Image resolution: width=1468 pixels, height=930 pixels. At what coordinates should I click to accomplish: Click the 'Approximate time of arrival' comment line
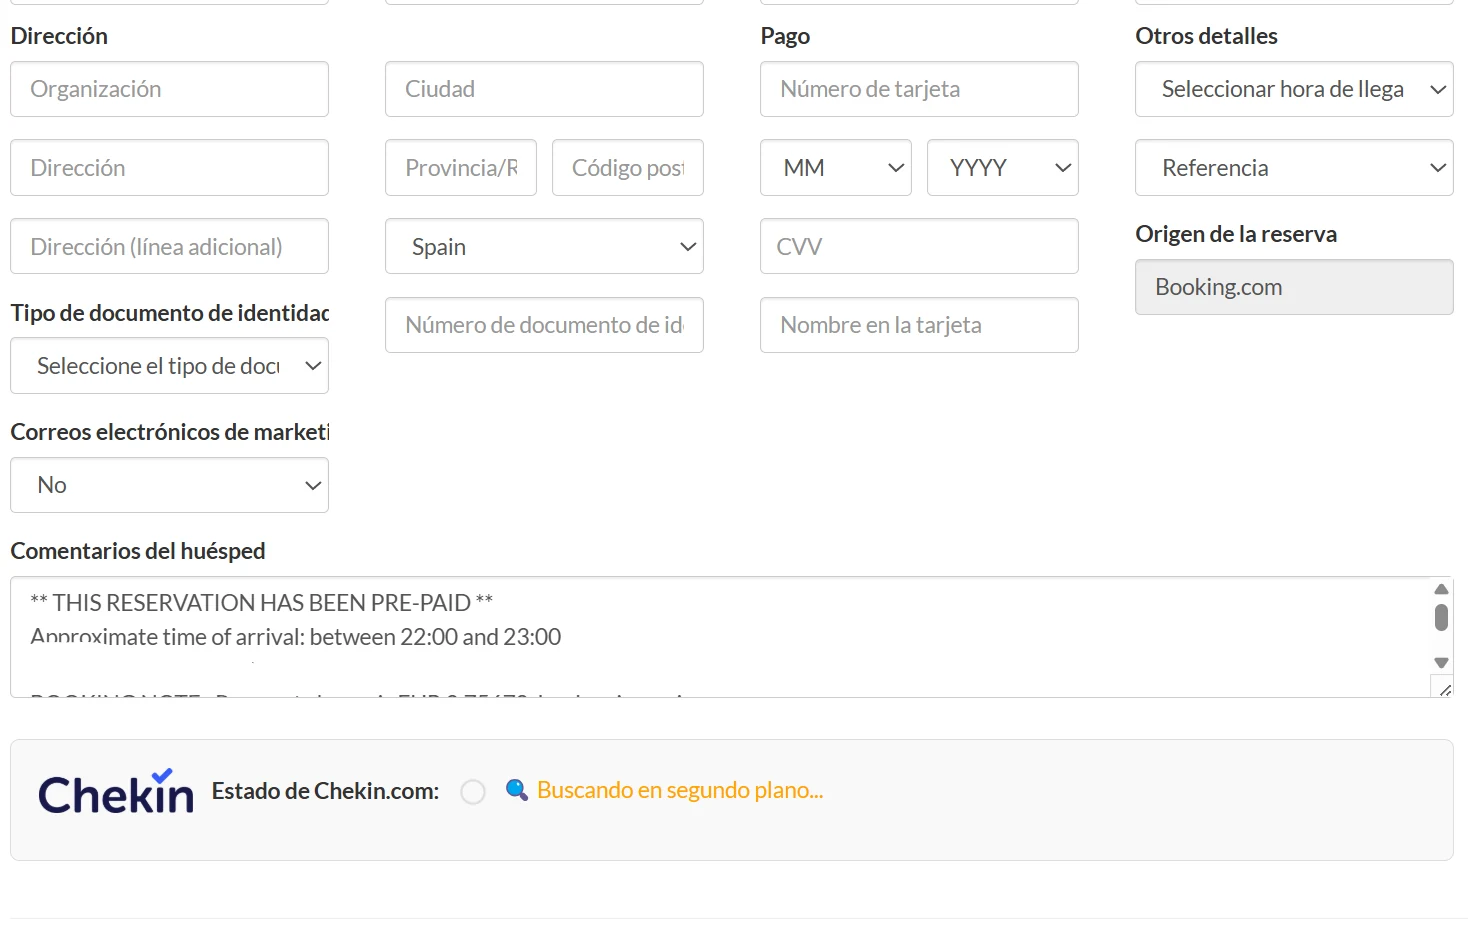(296, 637)
